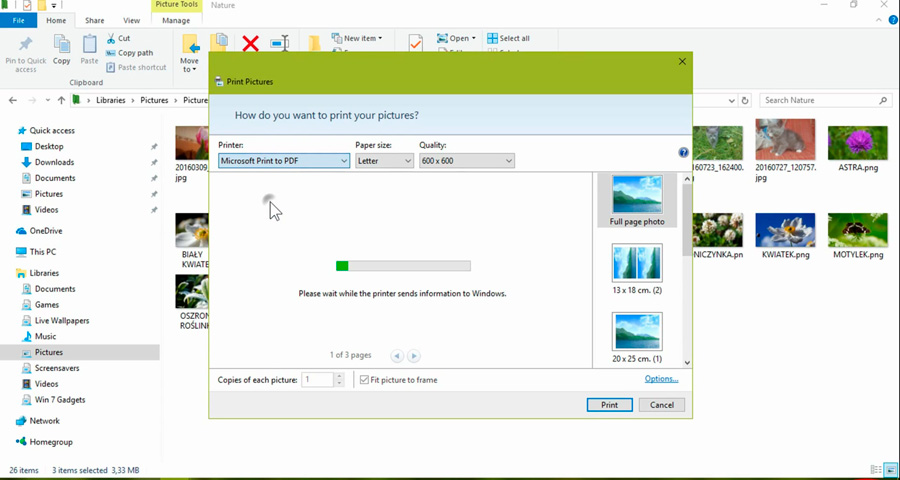Select Win 7 Gadgets in sidebar
The image size is (900, 480).
60,400
